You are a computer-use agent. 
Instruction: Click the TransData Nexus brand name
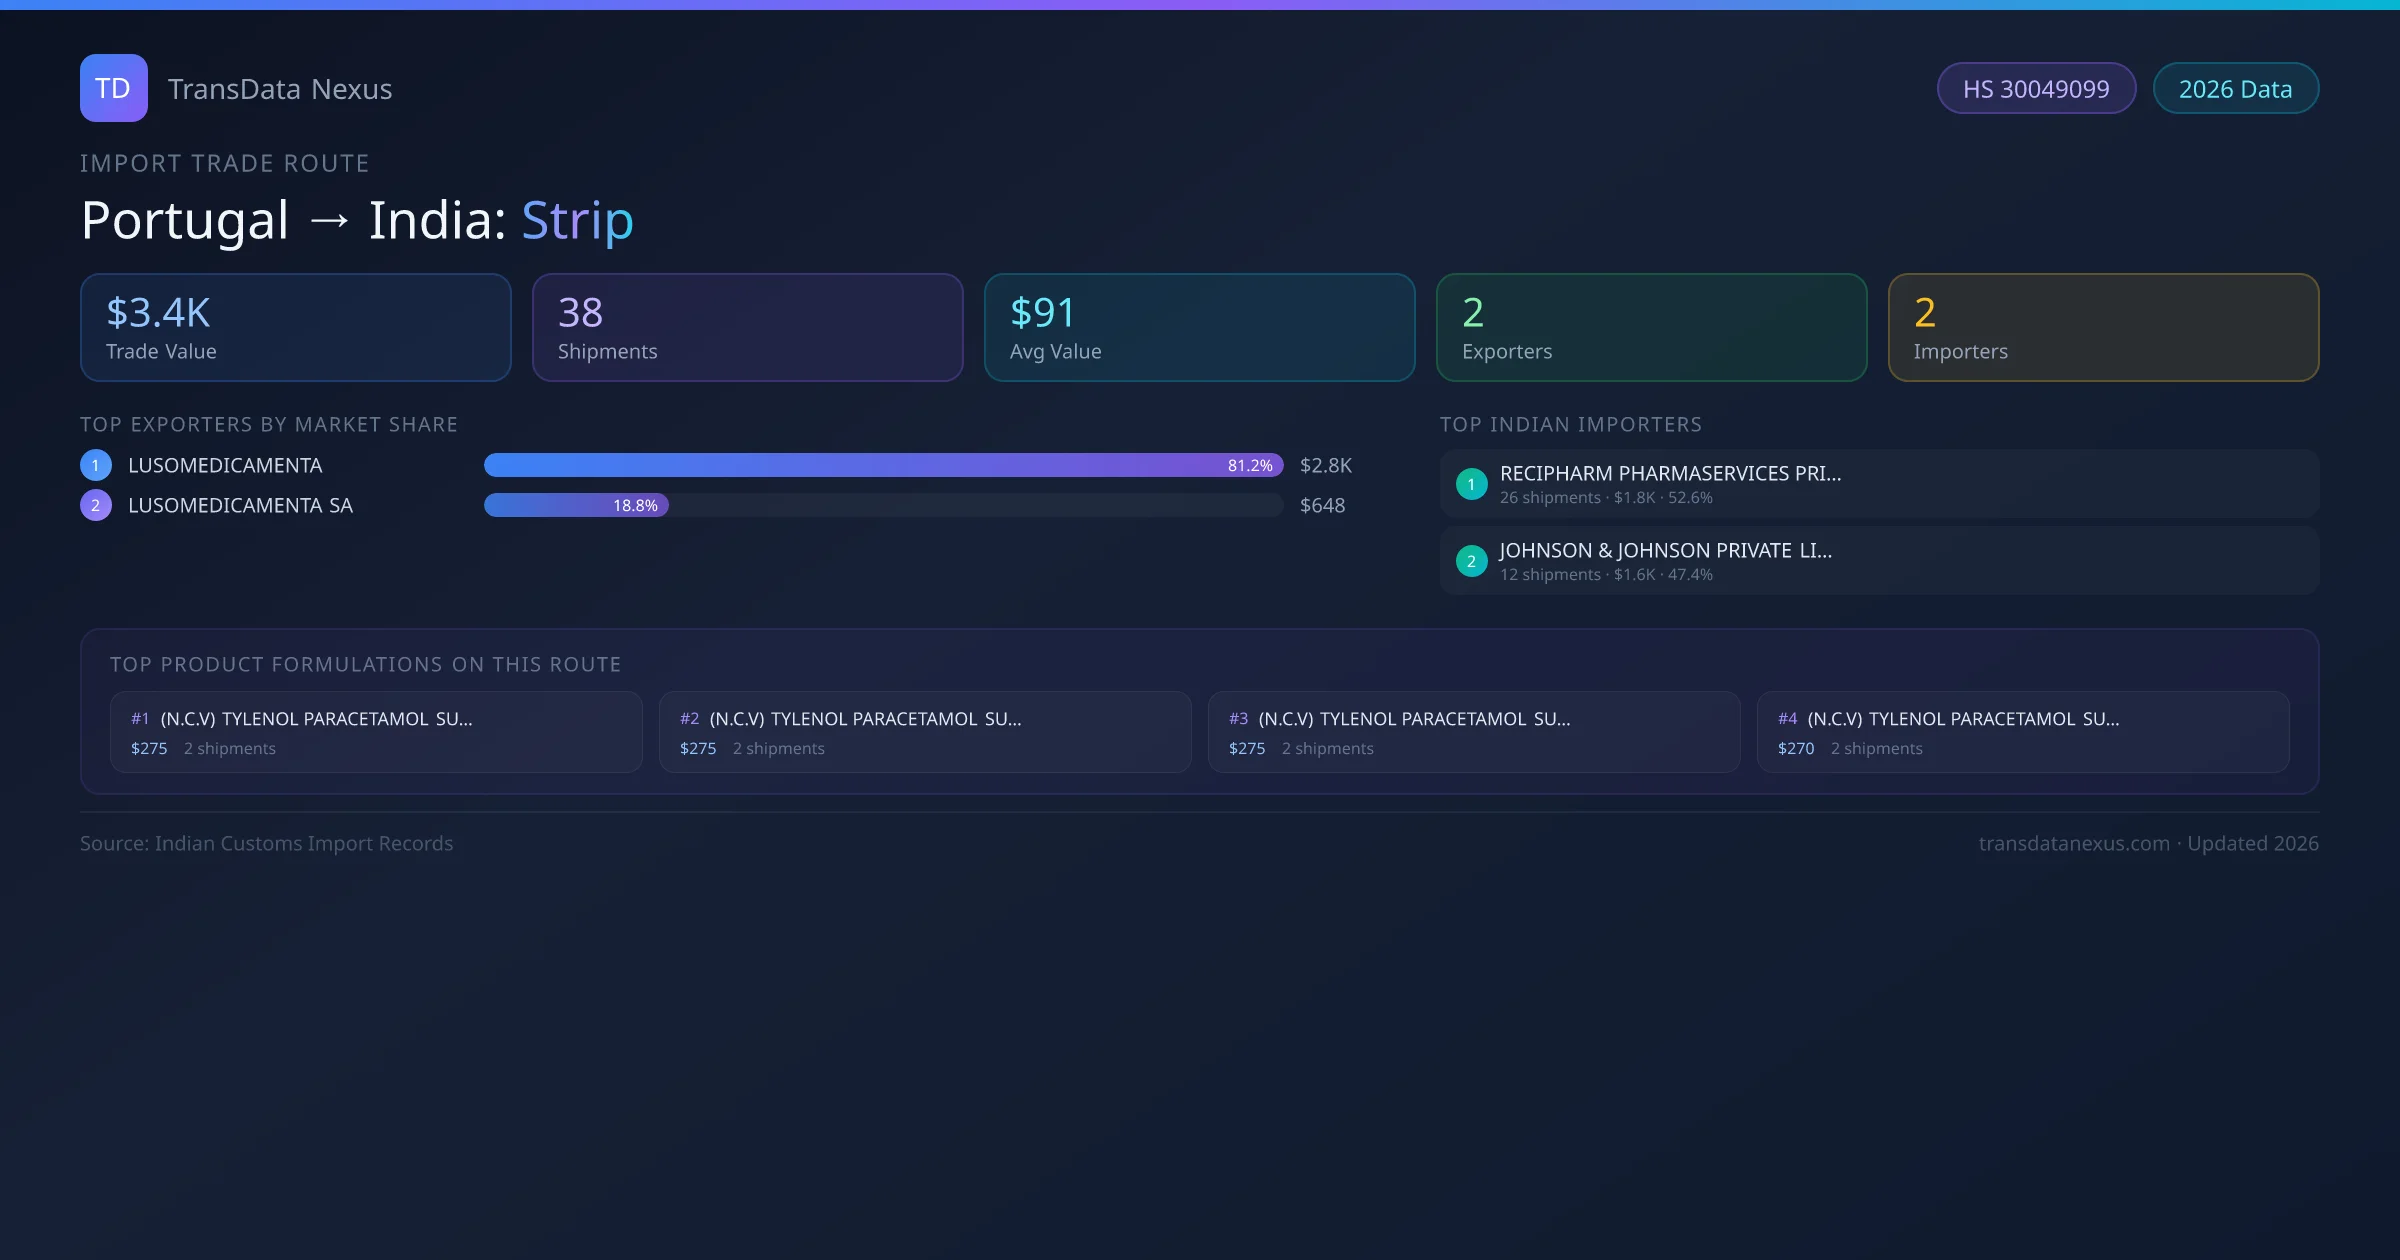[280, 89]
